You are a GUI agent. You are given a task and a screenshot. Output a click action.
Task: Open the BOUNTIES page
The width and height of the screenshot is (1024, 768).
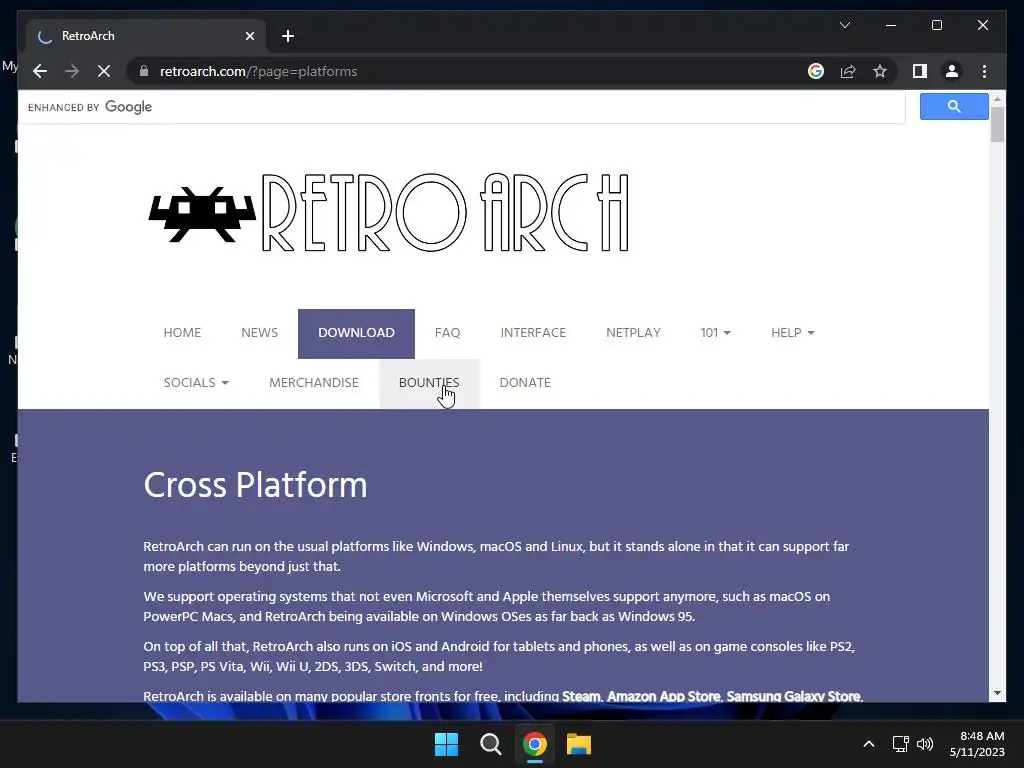coord(429,383)
